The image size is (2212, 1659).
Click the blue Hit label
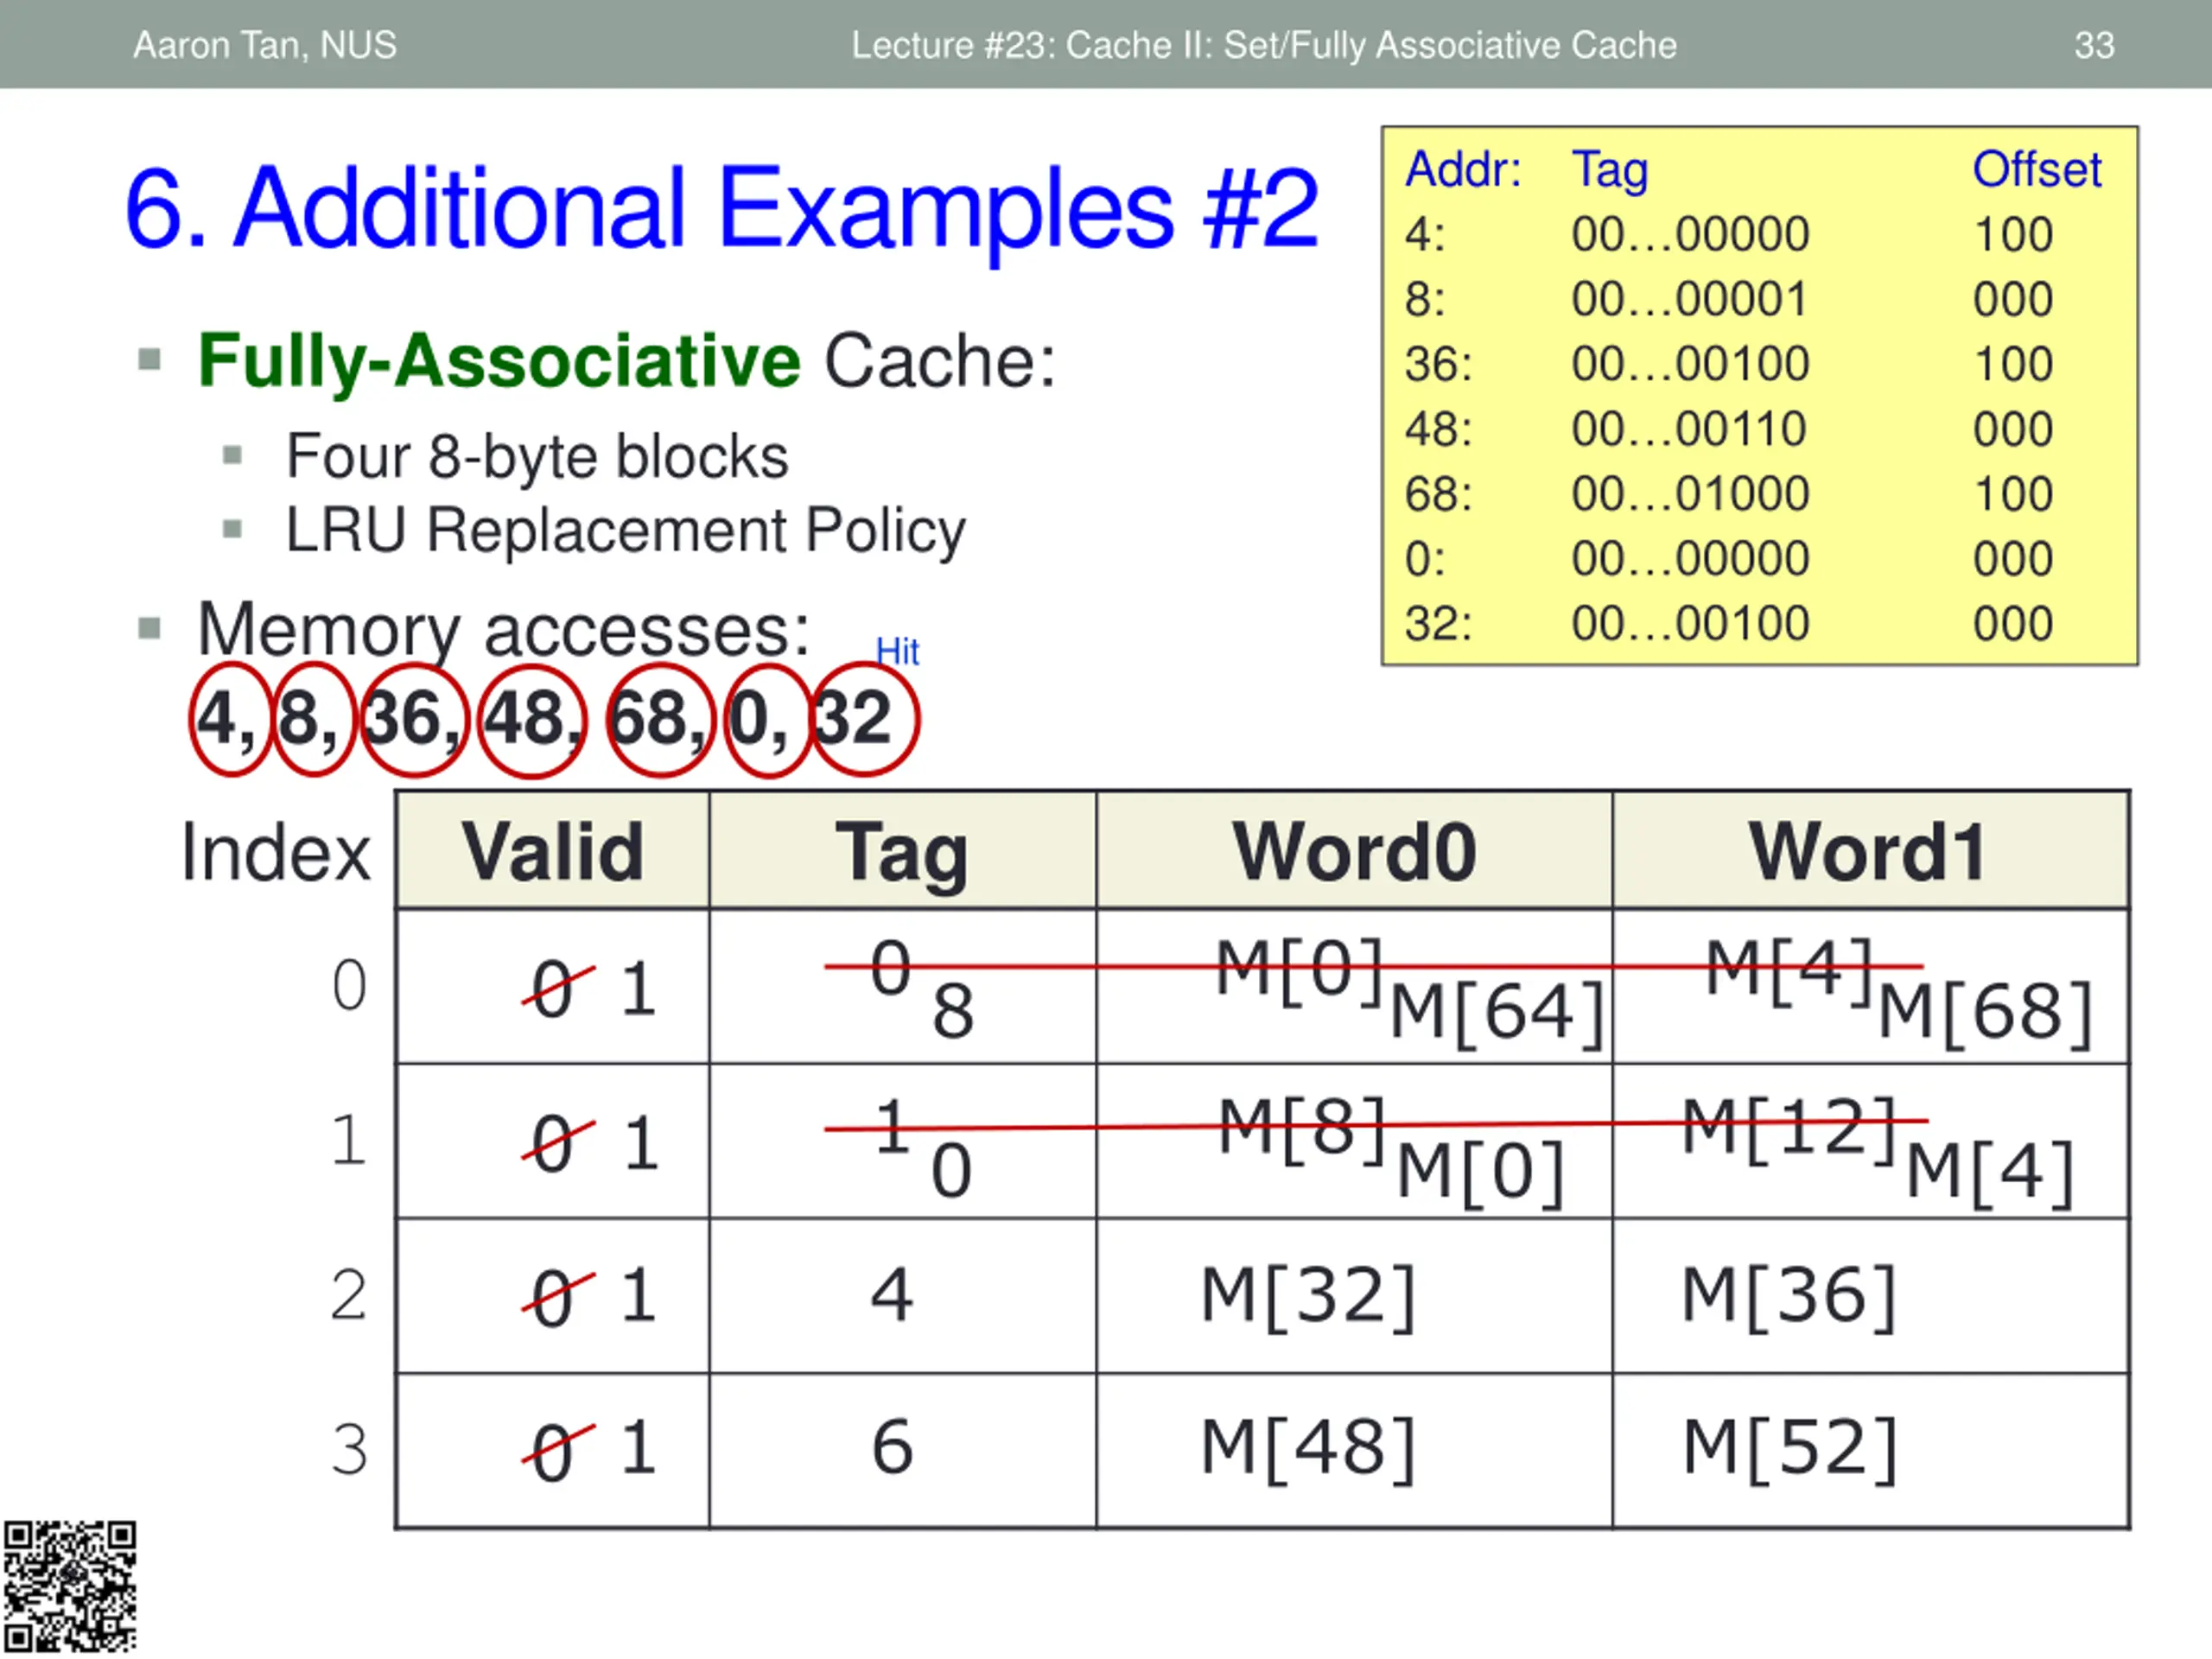click(x=897, y=652)
